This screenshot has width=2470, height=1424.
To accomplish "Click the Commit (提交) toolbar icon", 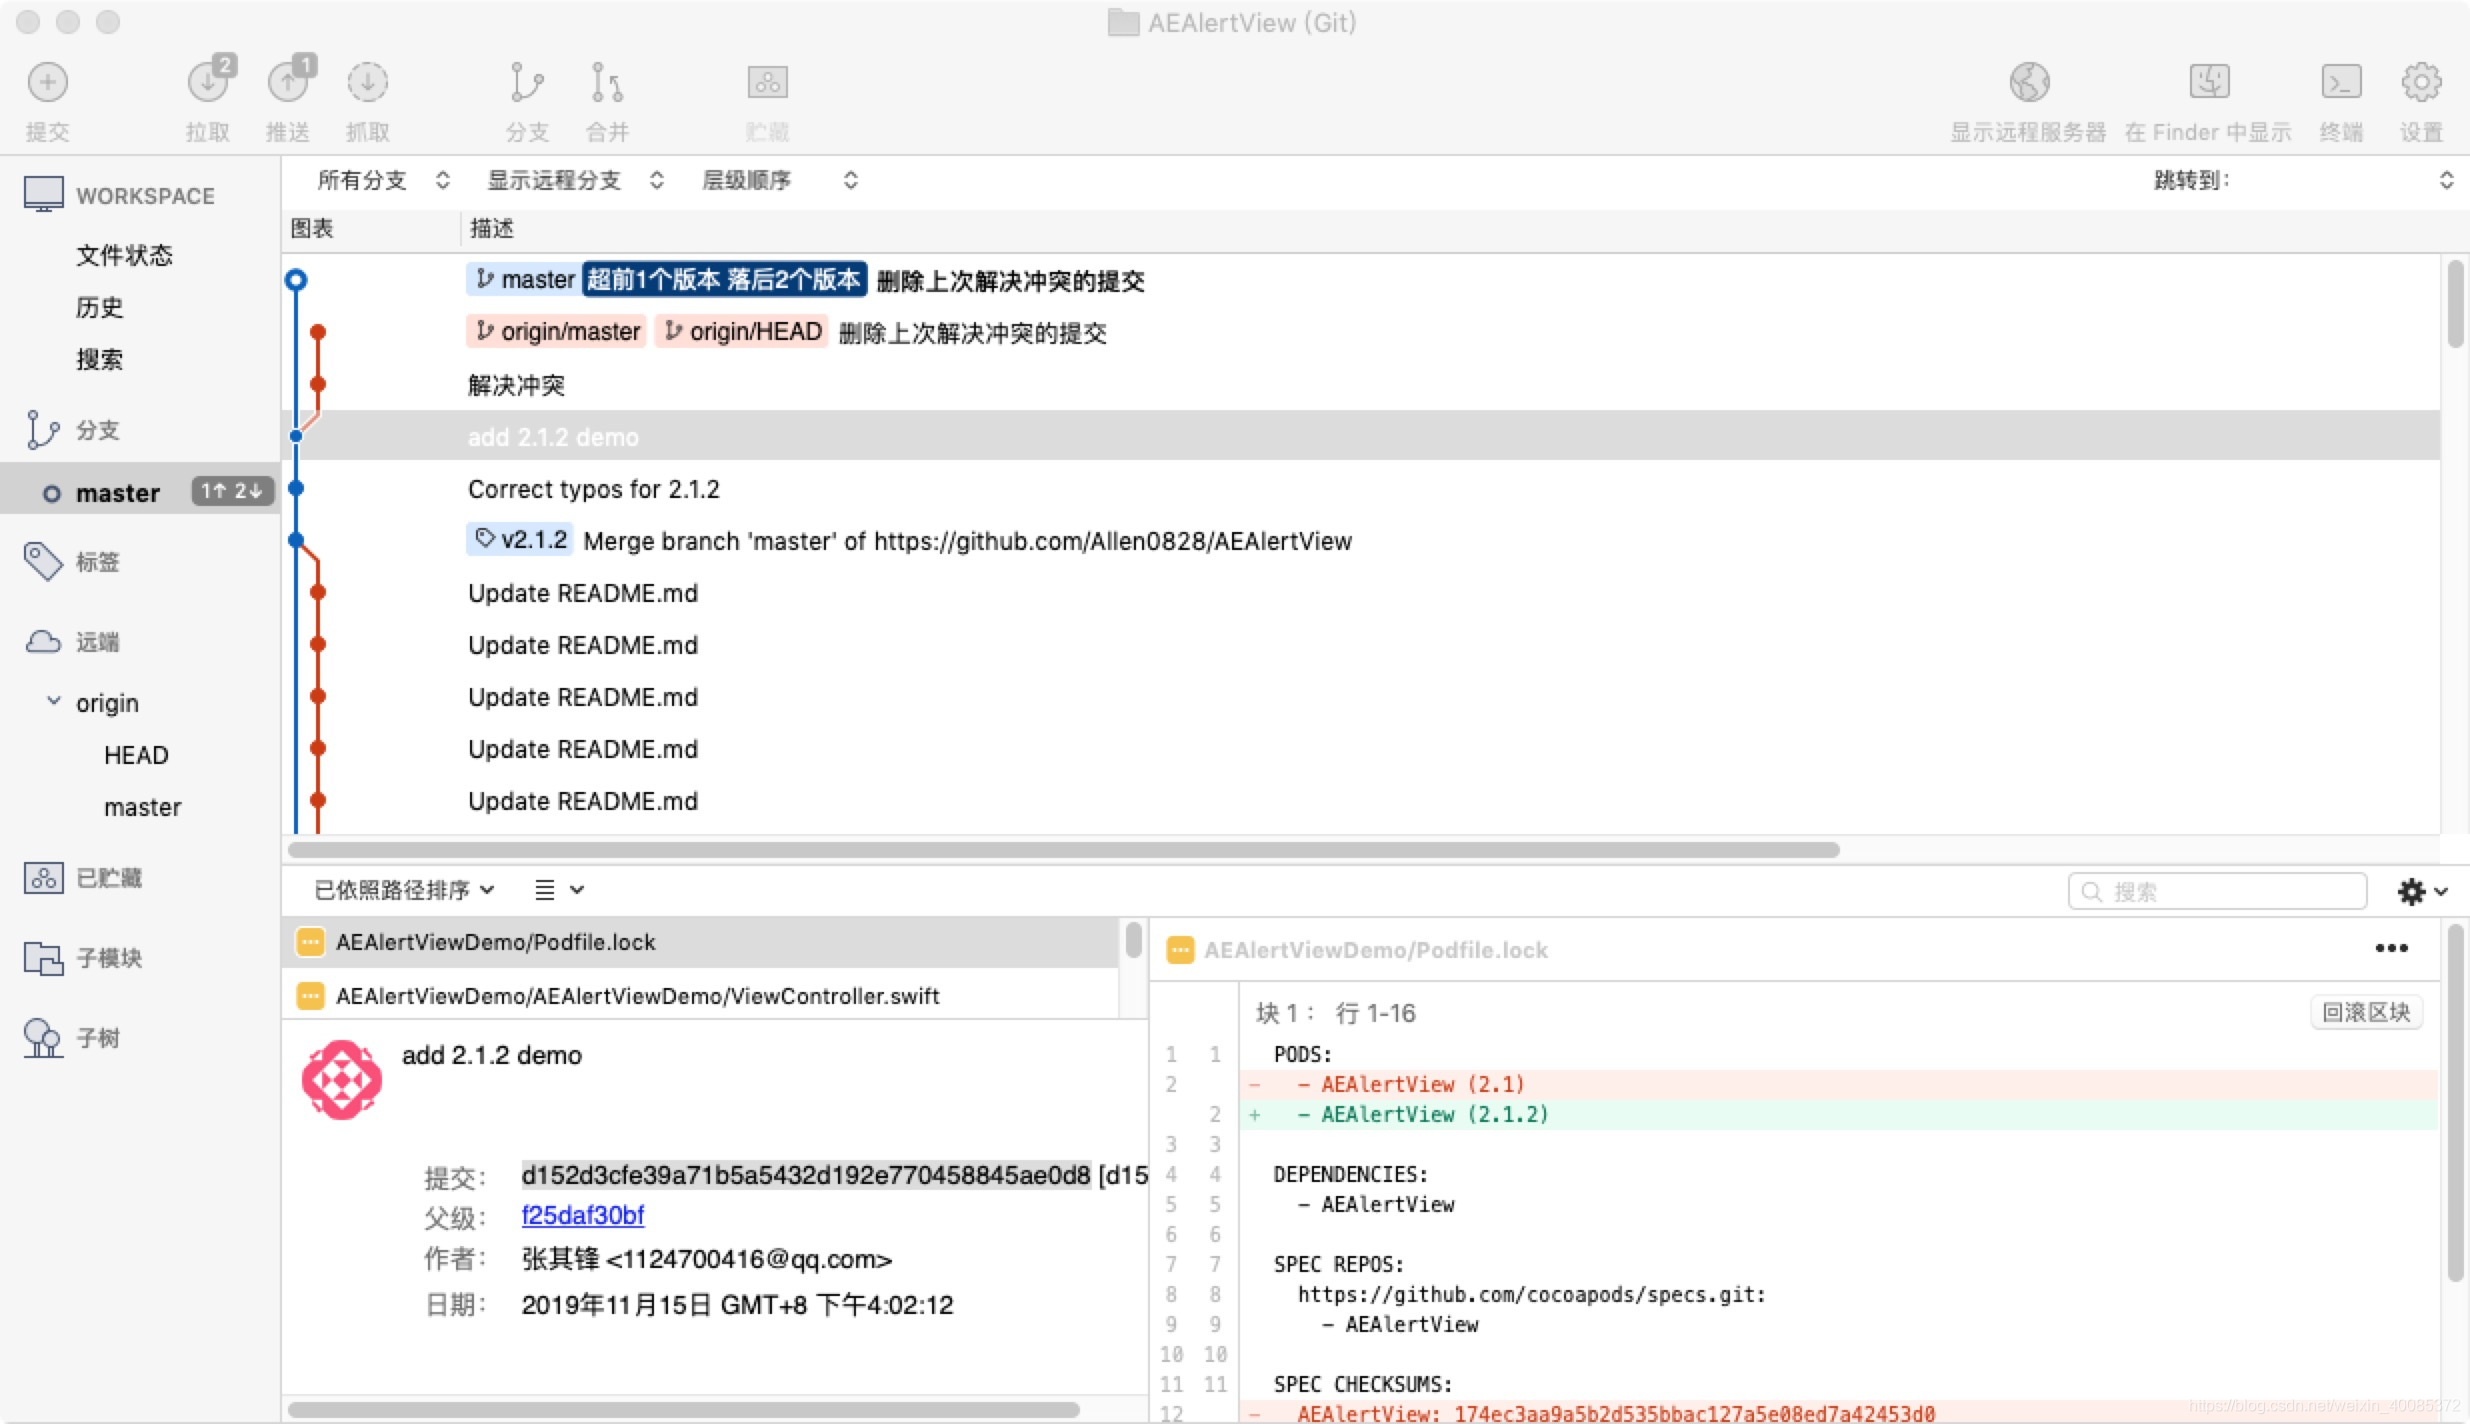I will [x=47, y=83].
